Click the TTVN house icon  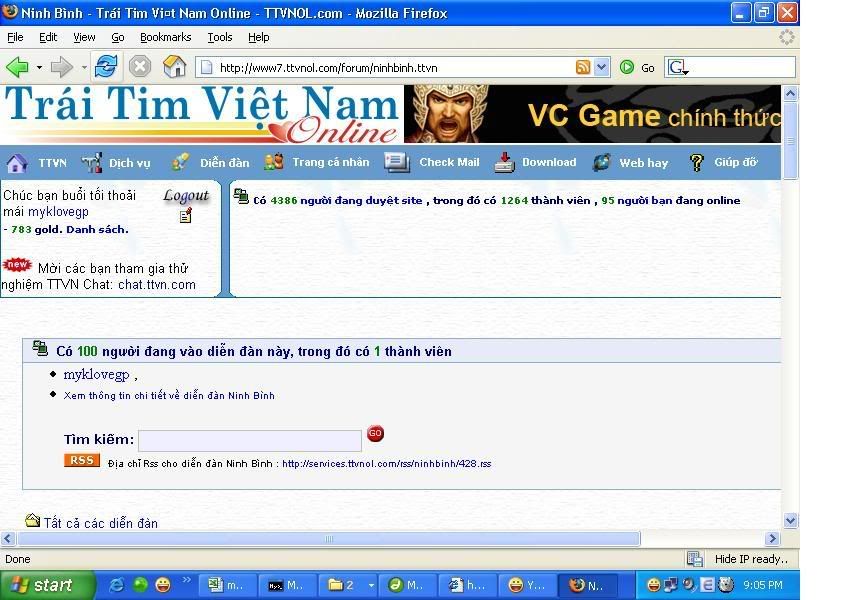[17, 163]
